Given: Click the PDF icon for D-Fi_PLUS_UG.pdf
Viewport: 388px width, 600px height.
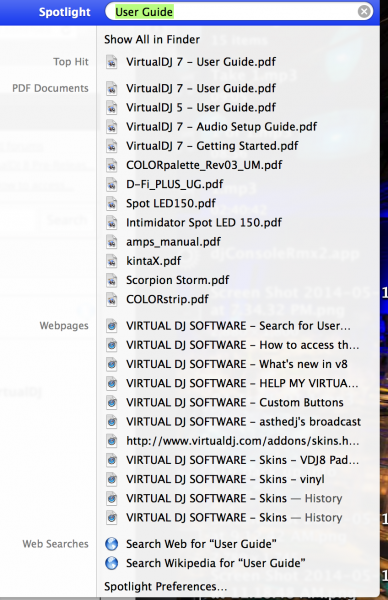Looking at the screenshot, I should (x=111, y=184).
